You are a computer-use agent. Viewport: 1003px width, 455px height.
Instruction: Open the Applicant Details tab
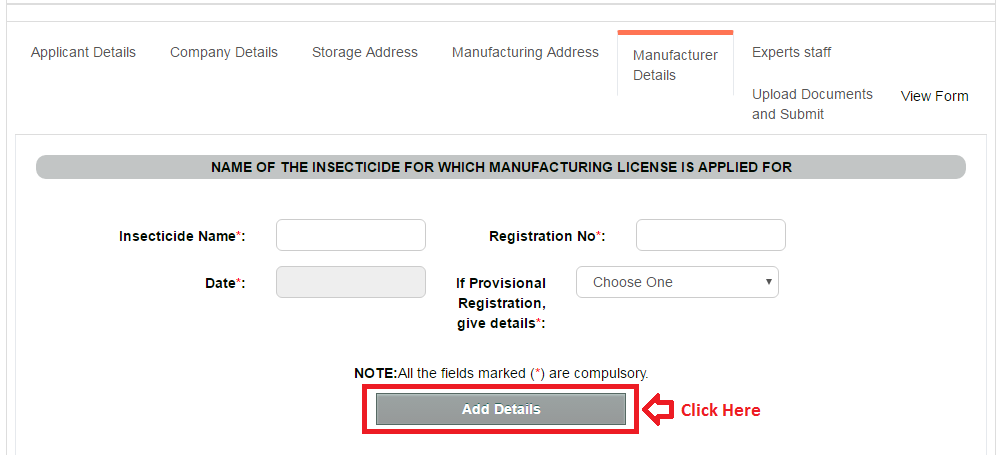[83, 52]
